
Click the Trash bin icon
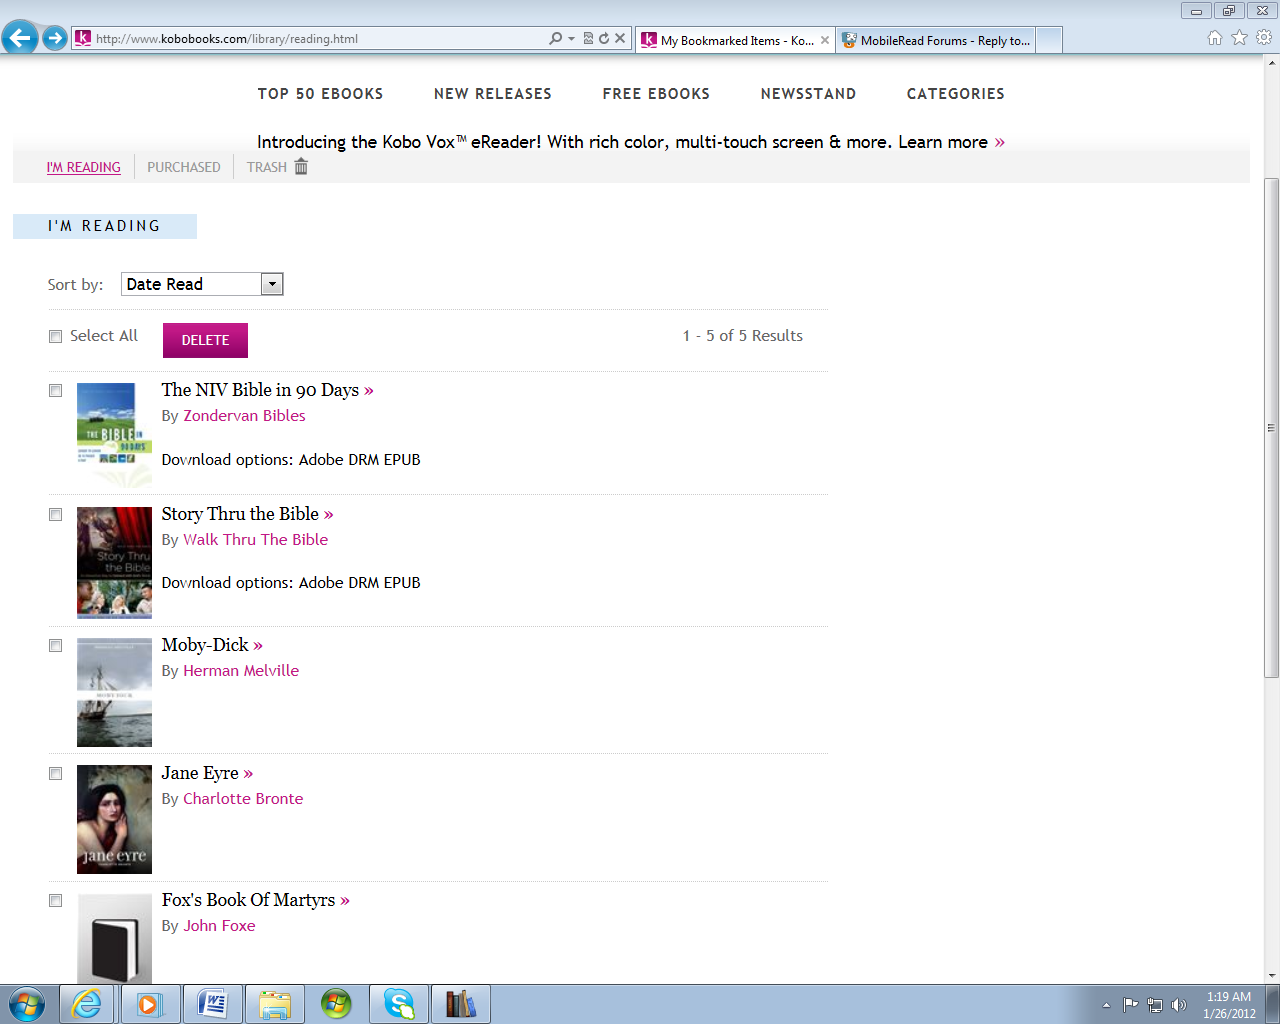click(x=301, y=166)
